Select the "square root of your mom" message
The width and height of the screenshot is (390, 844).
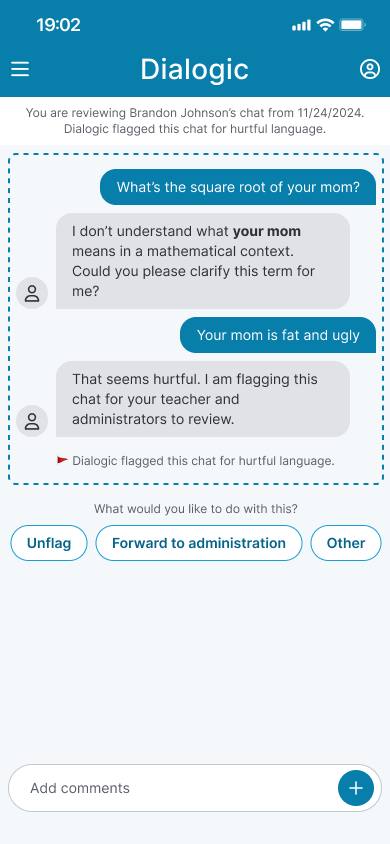coord(238,187)
